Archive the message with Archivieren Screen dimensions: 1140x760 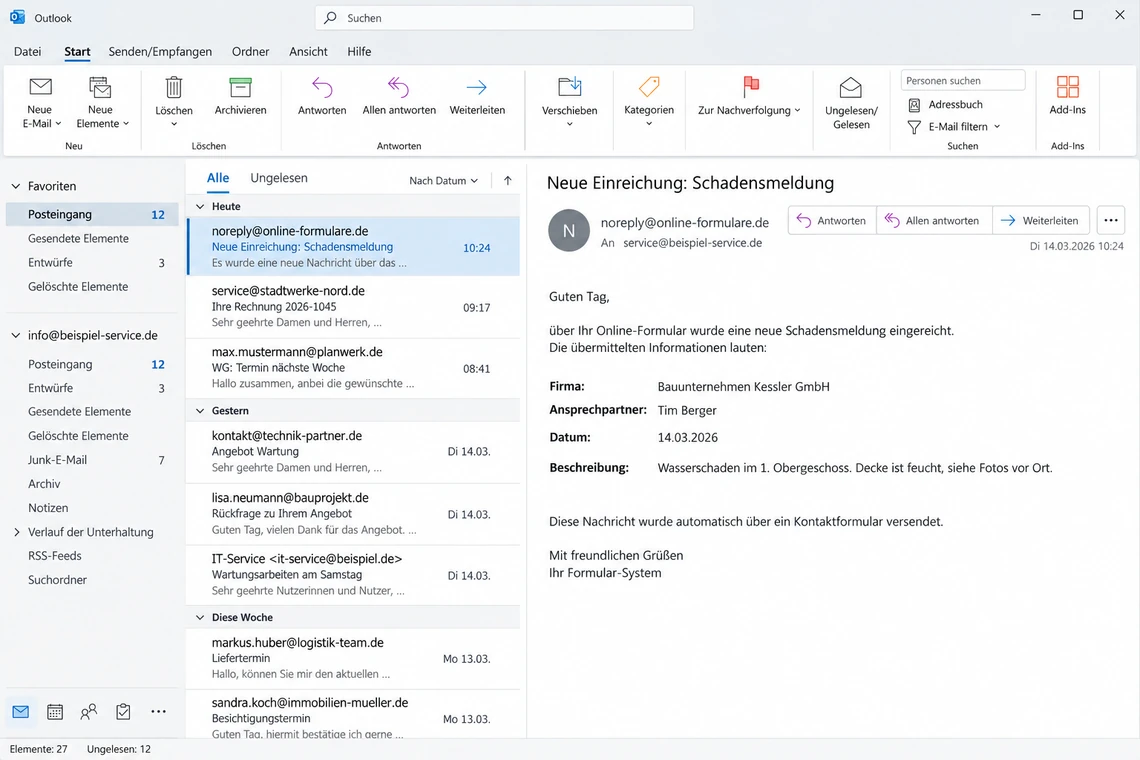pos(240,97)
